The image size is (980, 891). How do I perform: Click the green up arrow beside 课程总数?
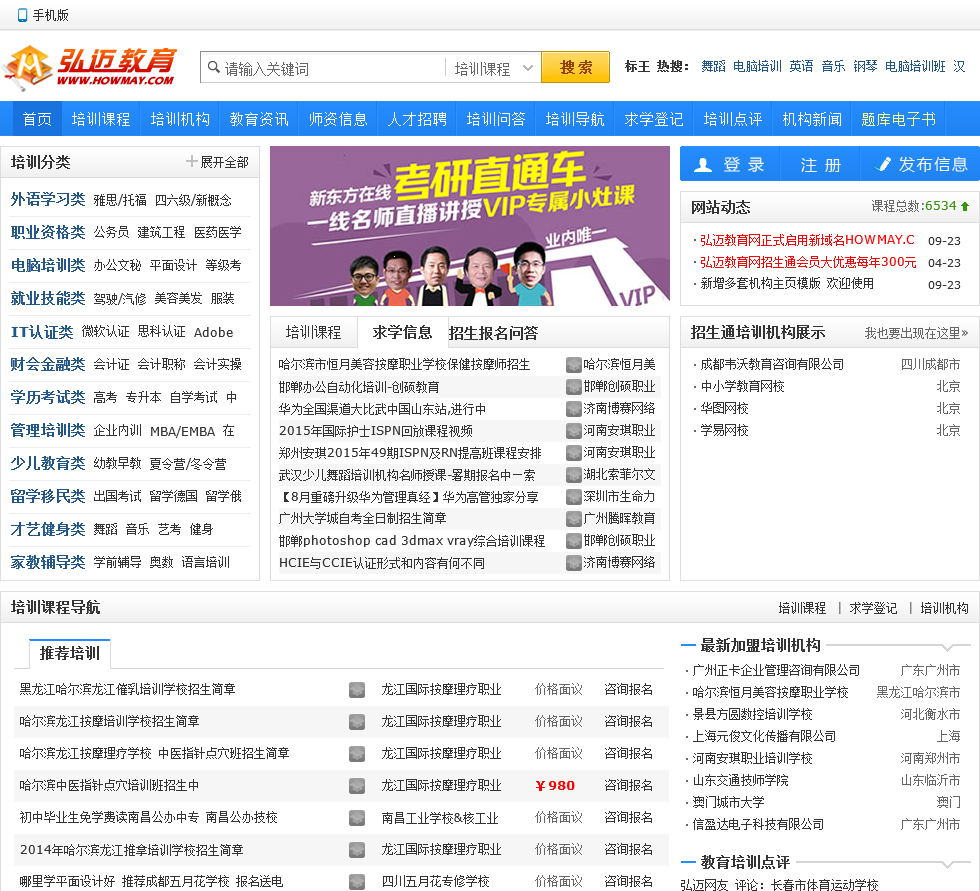click(965, 206)
